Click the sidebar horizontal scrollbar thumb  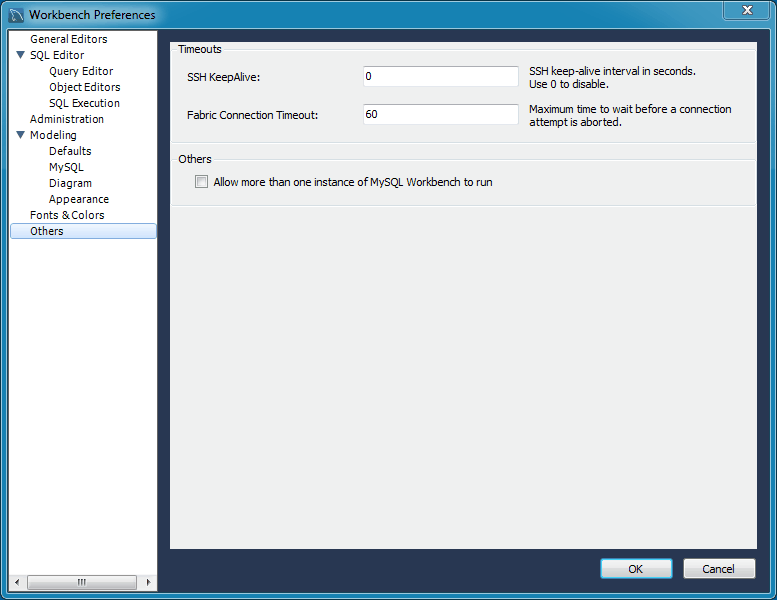tap(82, 582)
